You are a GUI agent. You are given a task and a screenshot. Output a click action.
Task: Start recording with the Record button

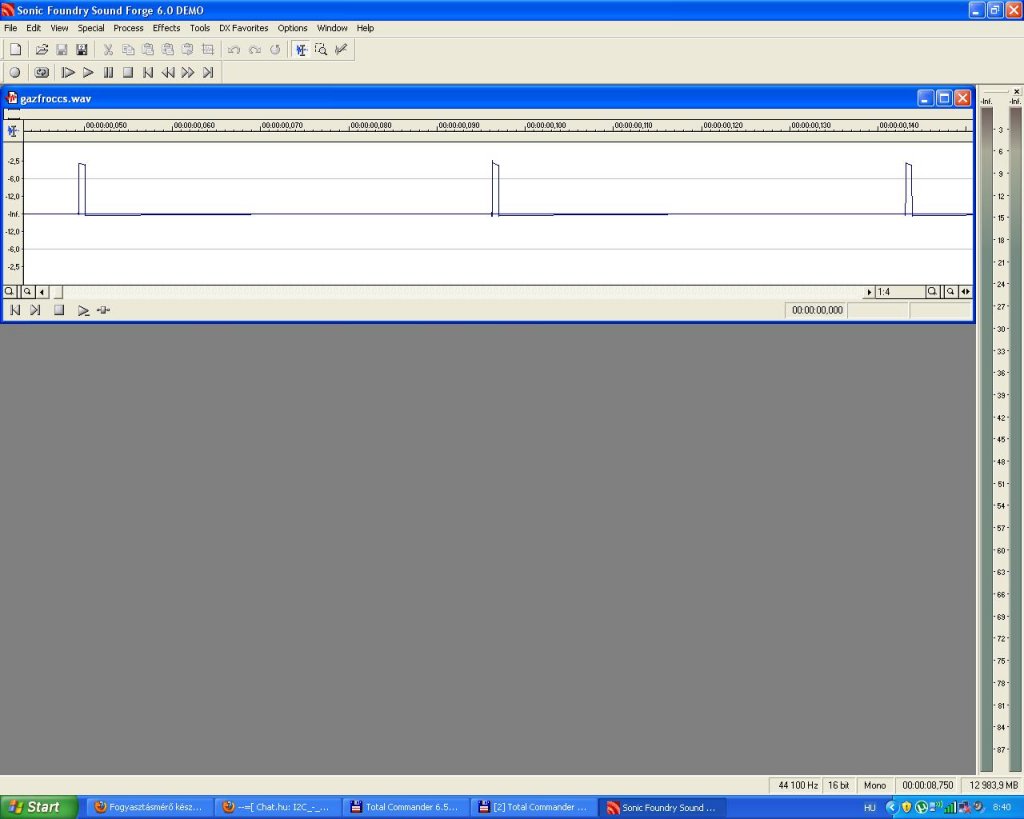(15, 72)
